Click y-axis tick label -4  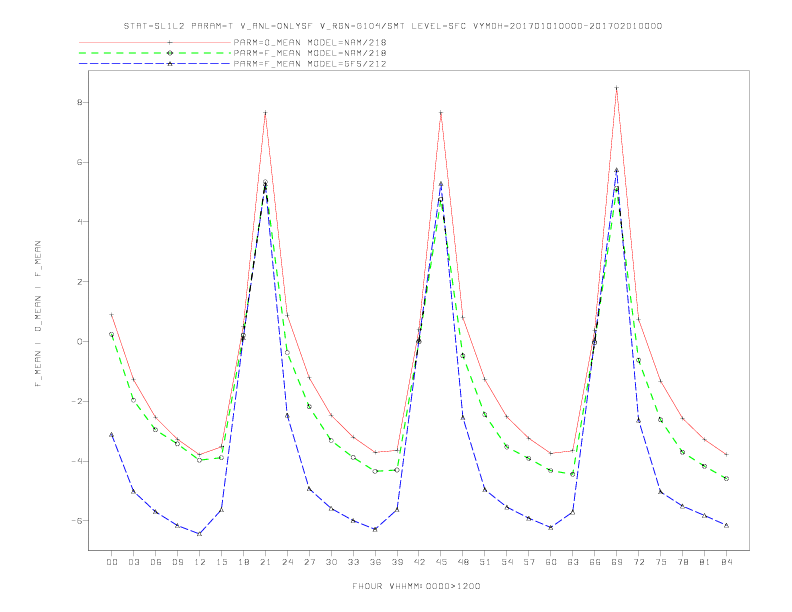(77, 461)
